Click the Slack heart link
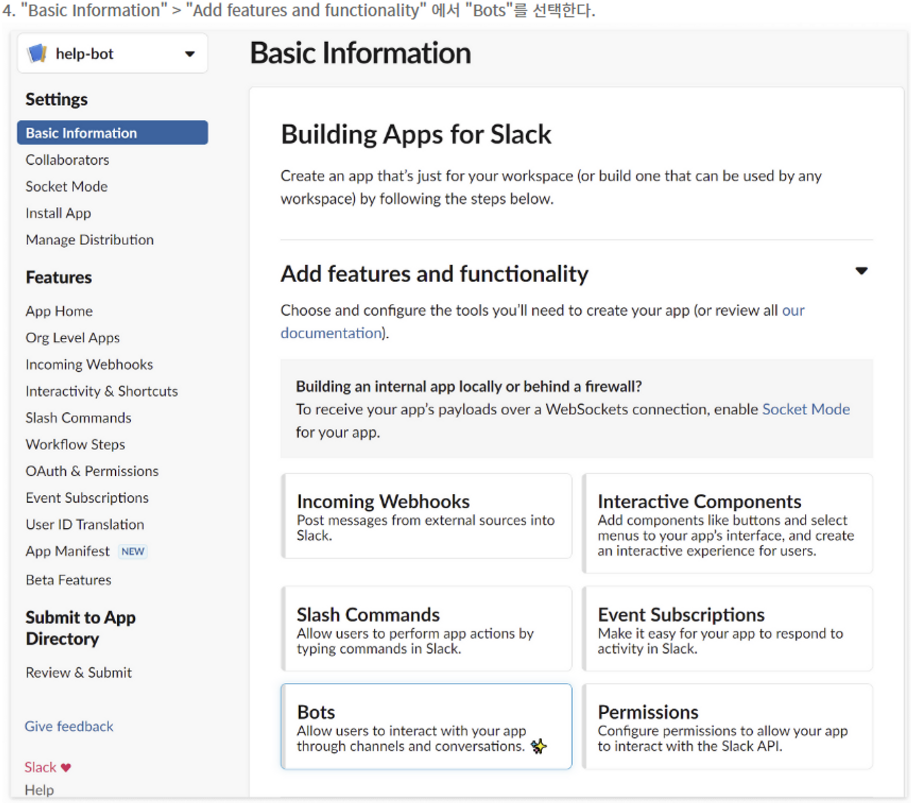Screen dimensions: 912x803 pyautogui.click(x=48, y=768)
